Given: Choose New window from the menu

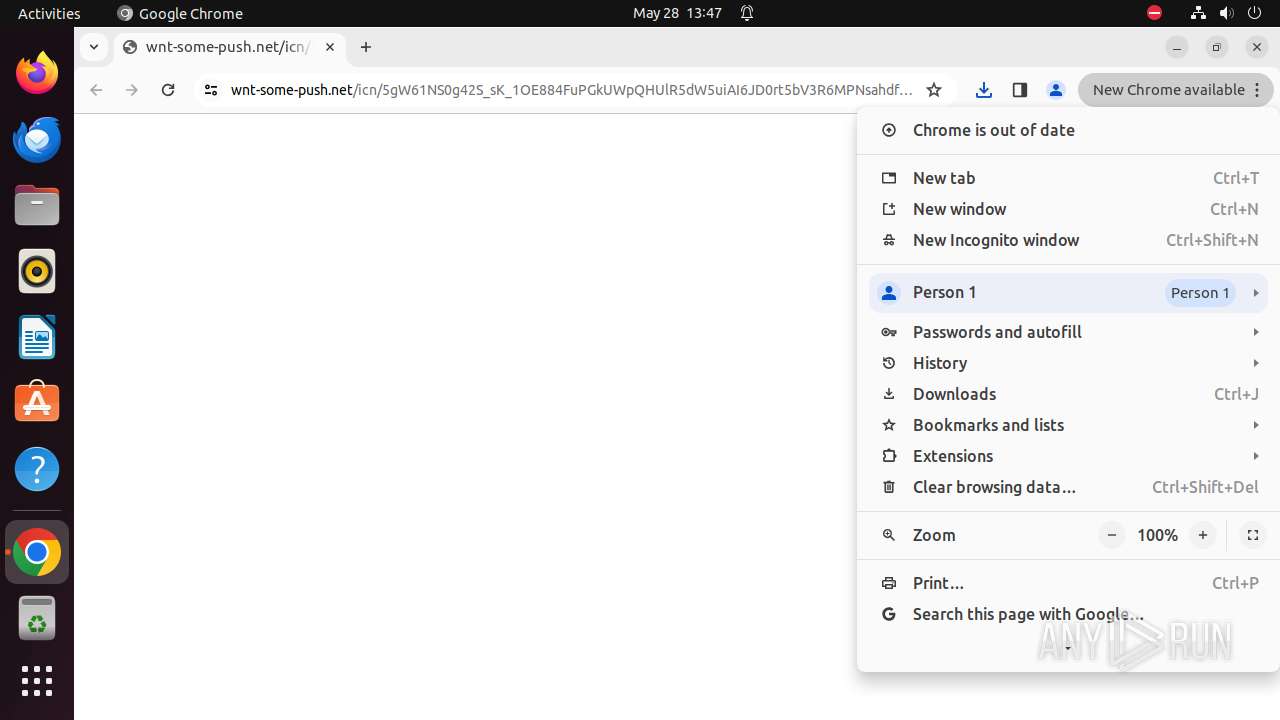Looking at the screenshot, I should tap(1068, 209).
